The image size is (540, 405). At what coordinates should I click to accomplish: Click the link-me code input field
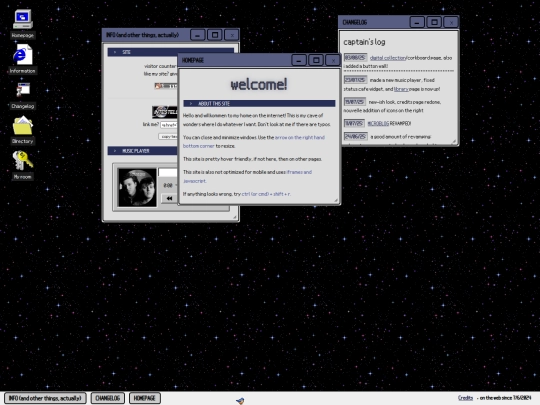169,125
